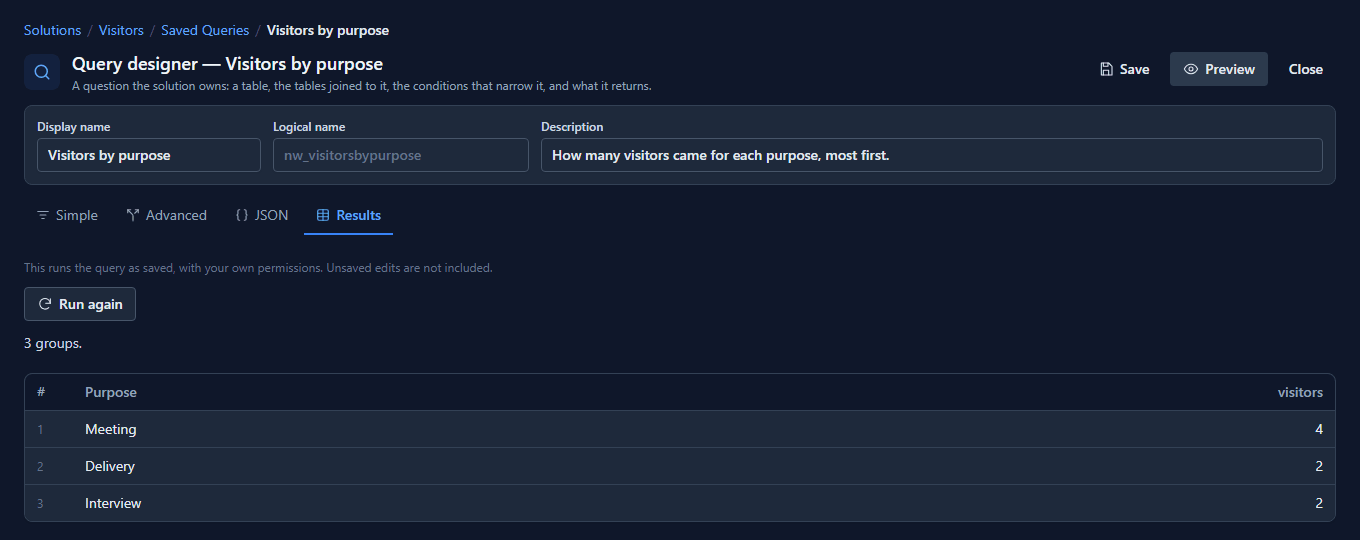Navigate to Saved Queries breadcrumb
The height and width of the screenshot is (540, 1360).
205,30
